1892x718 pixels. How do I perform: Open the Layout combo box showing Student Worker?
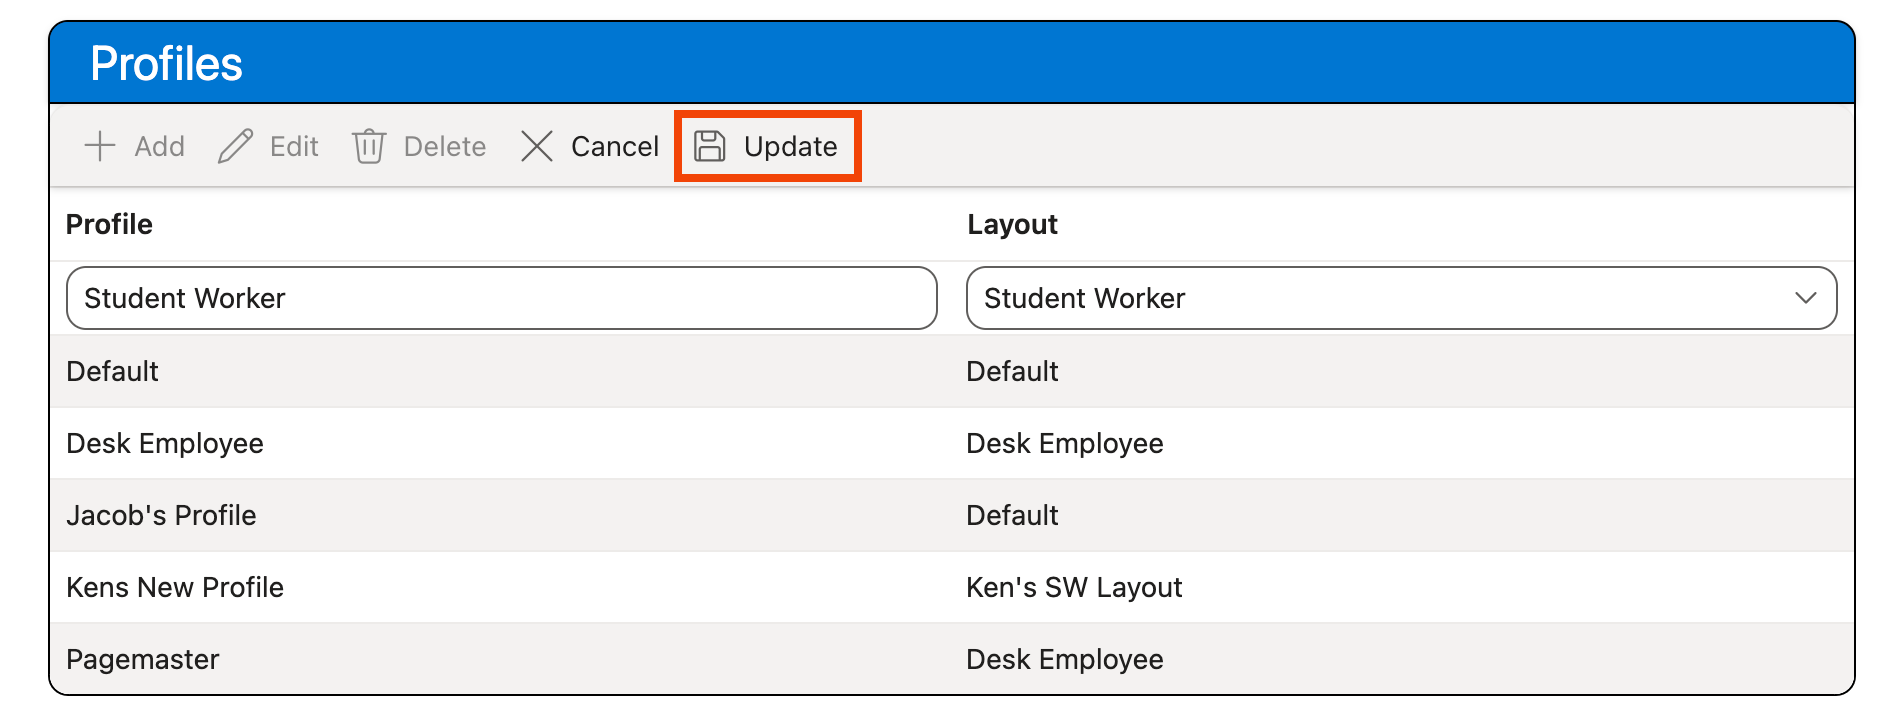tap(1380, 298)
